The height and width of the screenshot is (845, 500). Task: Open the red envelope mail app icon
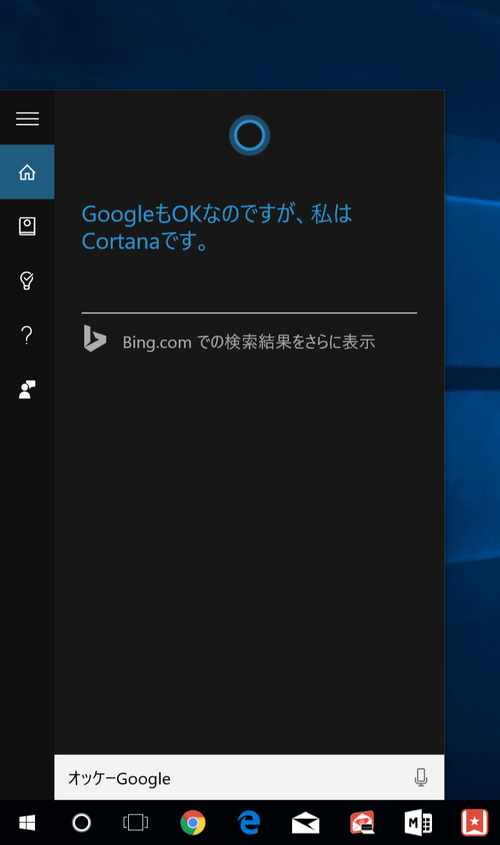pos(362,823)
